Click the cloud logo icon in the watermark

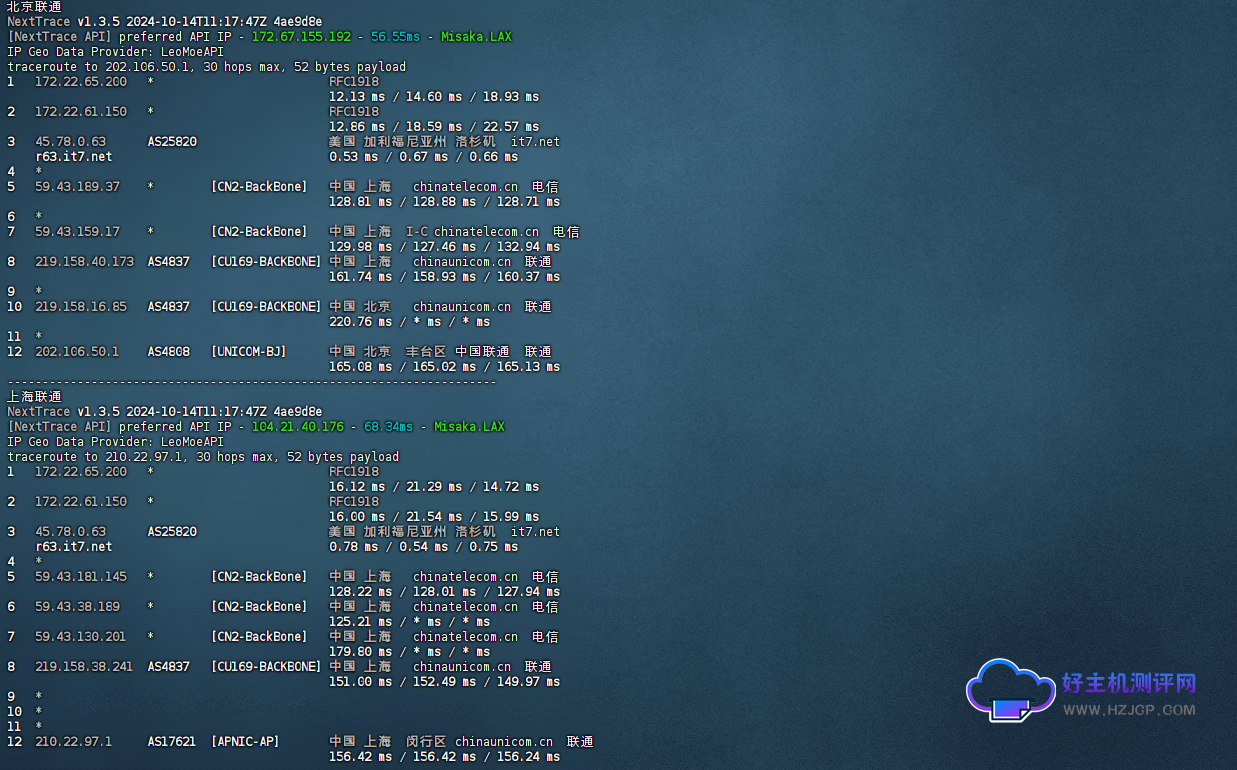[1010, 690]
